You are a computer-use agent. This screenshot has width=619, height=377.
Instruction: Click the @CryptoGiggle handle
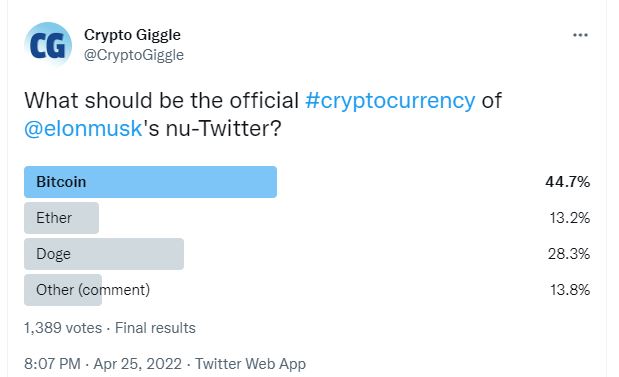pyautogui.click(x=134, y=55)
